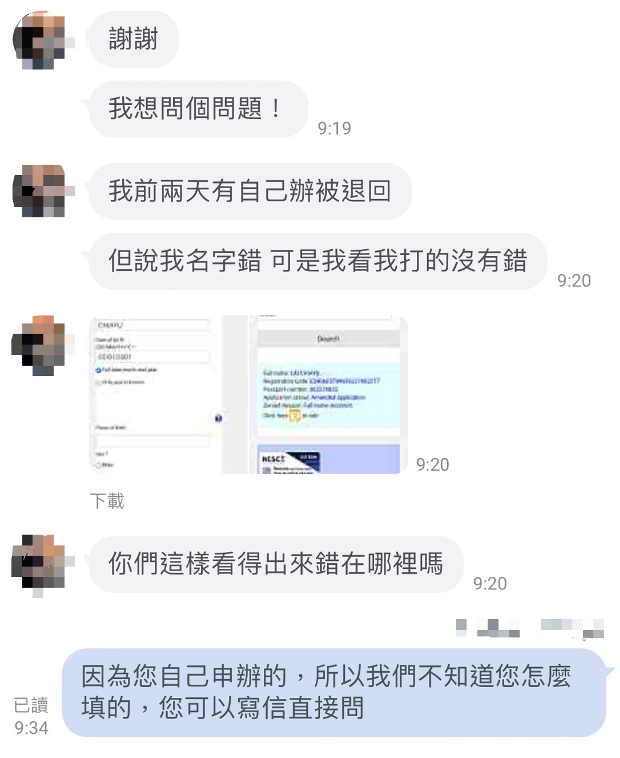Tap avatar next to 你們這樣看得出來錯在哪裡嗎

pos(41,563)
